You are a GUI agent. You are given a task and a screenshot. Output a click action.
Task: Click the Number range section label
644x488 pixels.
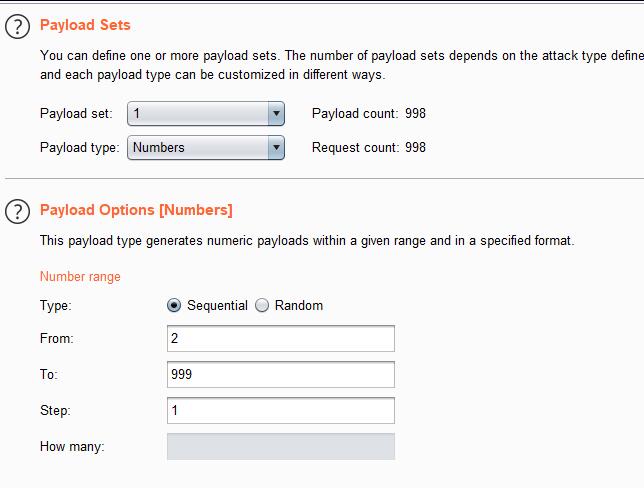[80, 277]
